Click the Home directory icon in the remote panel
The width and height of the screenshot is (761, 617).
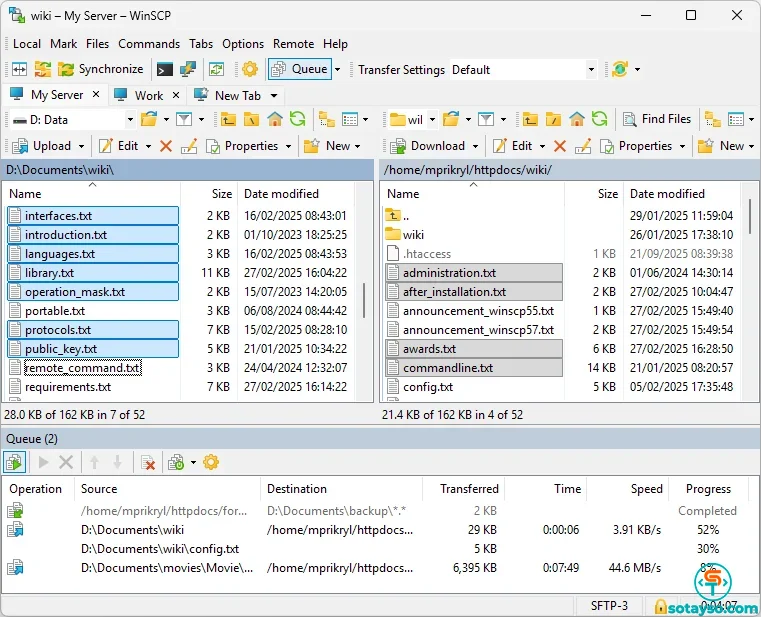(577, 119)
